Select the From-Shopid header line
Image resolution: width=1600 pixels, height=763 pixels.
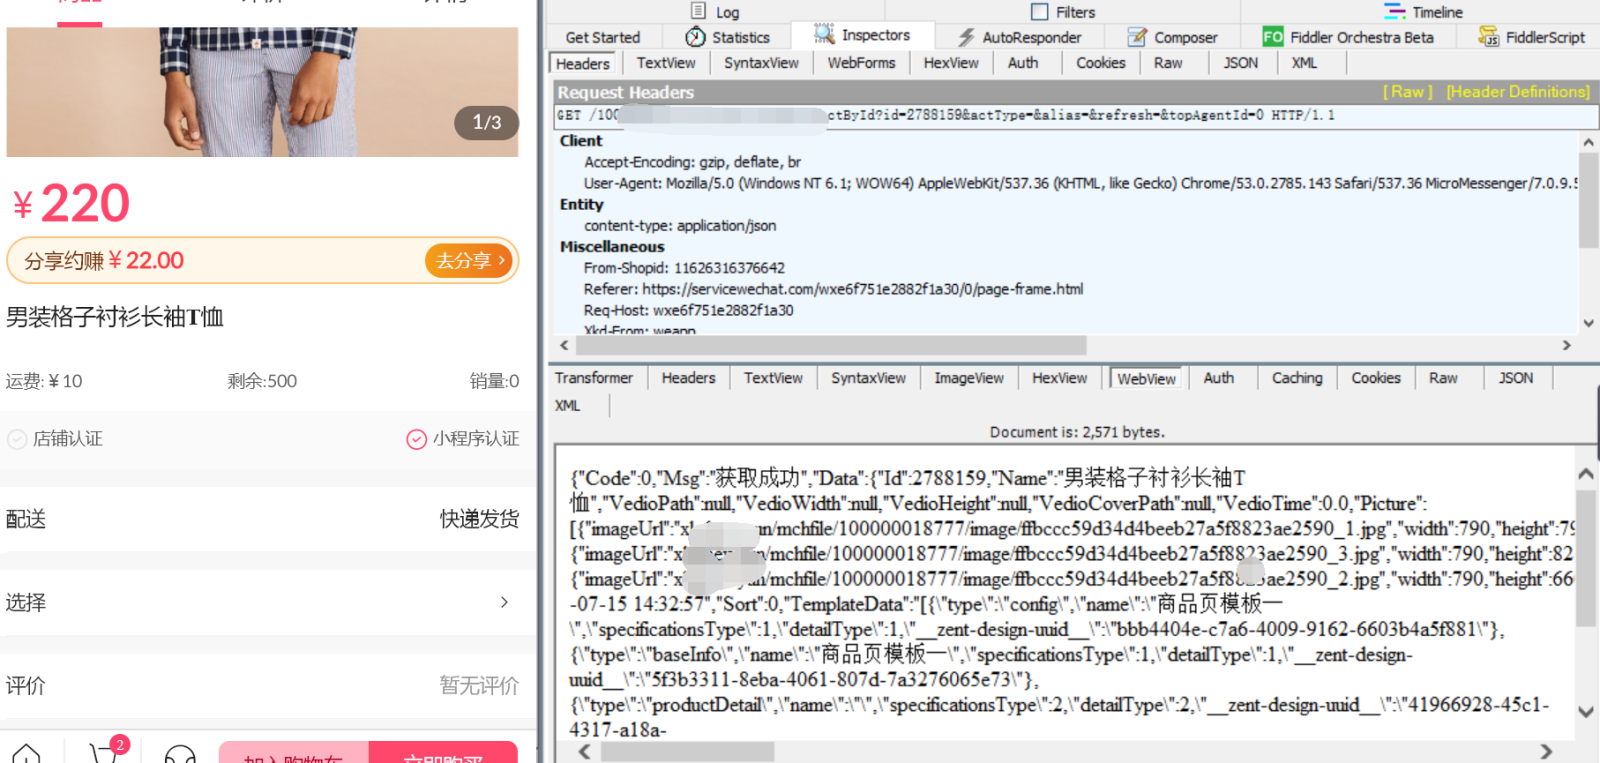(684, 268)
